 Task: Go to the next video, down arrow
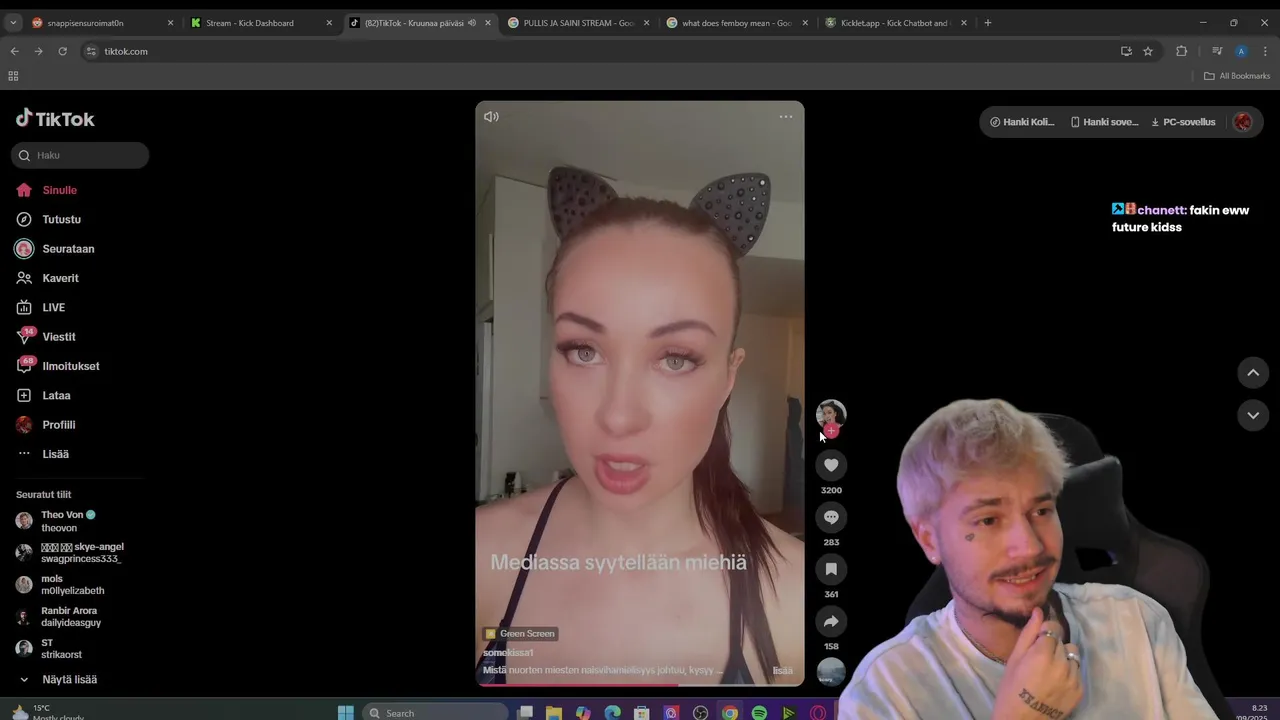(1253, 415)
